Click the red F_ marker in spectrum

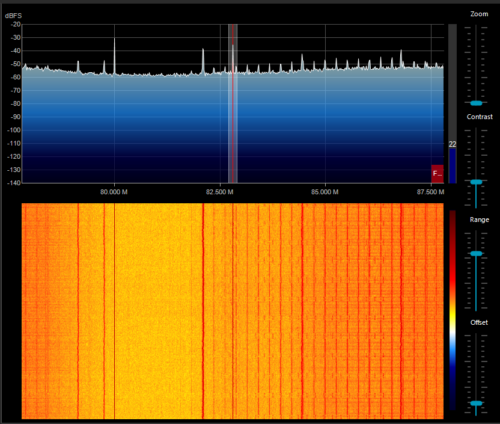(437, 174)
